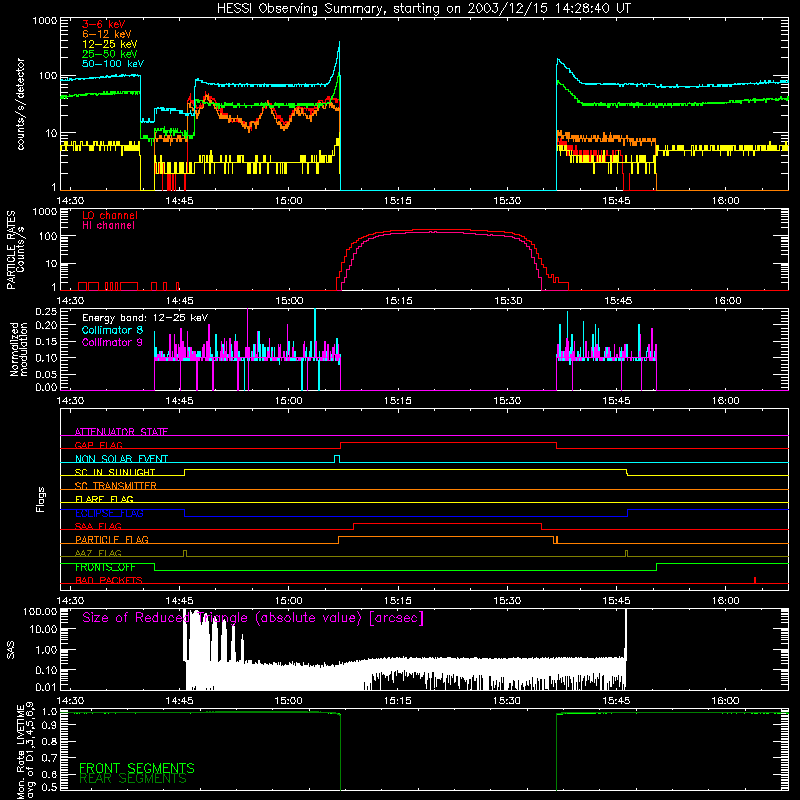Click the FLARE_FLAG label
Viewport: 800px width, 800px height.
coord(104,499)
